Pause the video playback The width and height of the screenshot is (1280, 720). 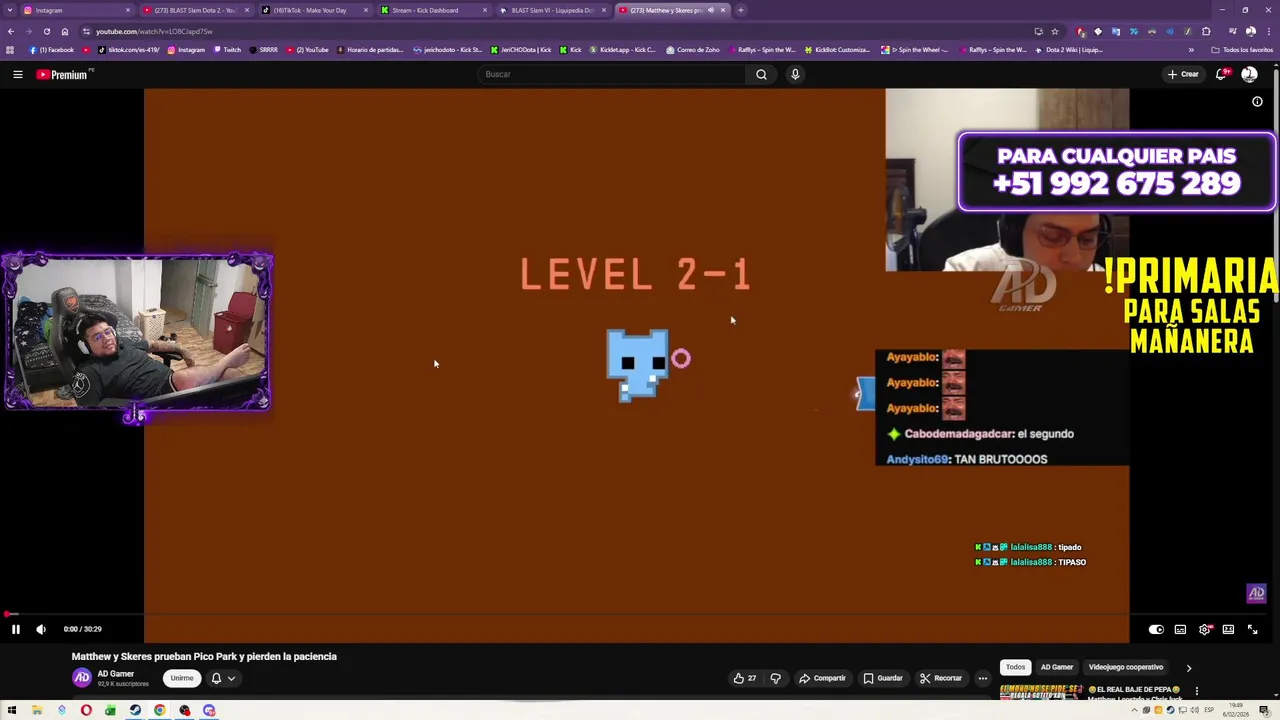(15, 629)
